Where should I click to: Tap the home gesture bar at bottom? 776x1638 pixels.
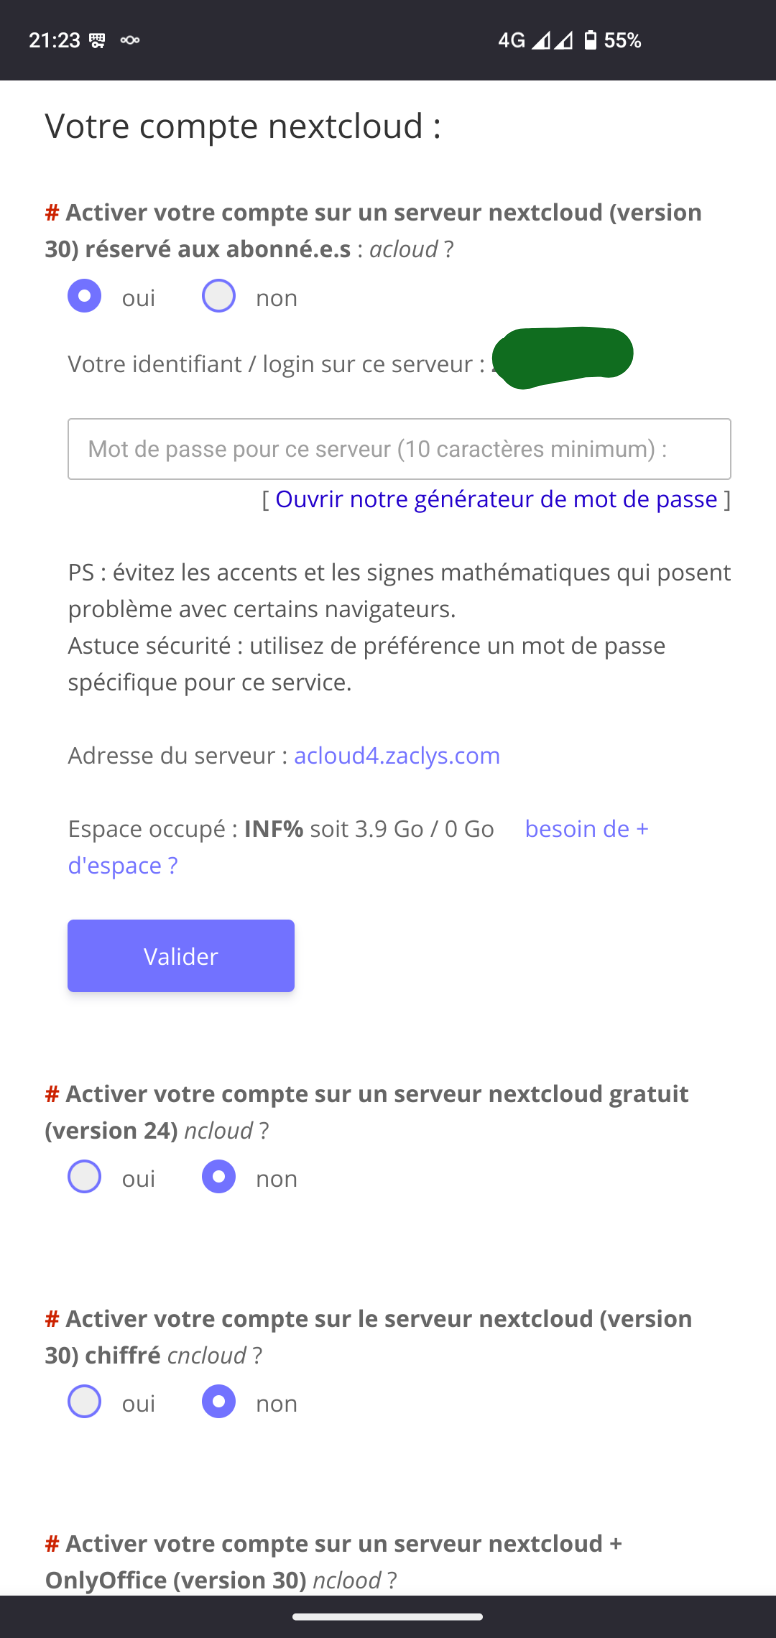(x=388, y=1616)
